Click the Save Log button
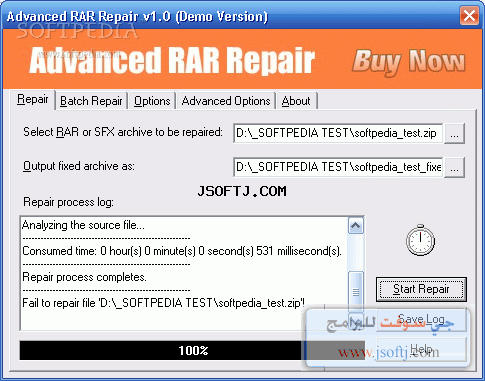Image resolution: width=485 pixels, height=381 pixels. (x=421, y=319)
